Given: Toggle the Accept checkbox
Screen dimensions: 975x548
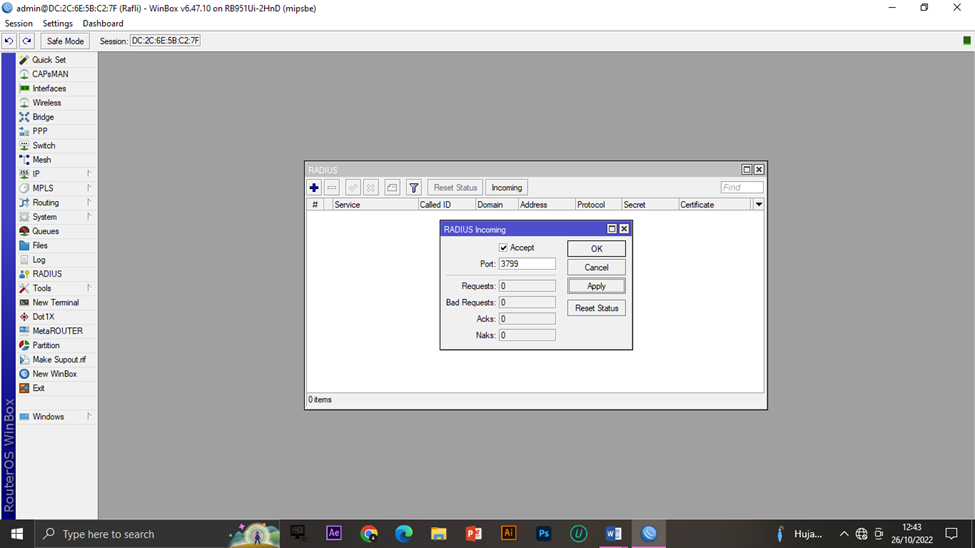Looking at the screenshot, I should pos(504,248).
